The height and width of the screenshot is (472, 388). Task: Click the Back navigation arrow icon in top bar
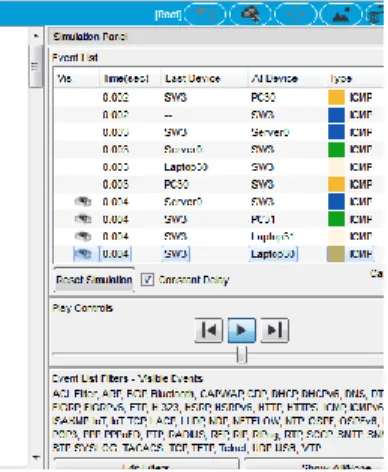point(205,14)
